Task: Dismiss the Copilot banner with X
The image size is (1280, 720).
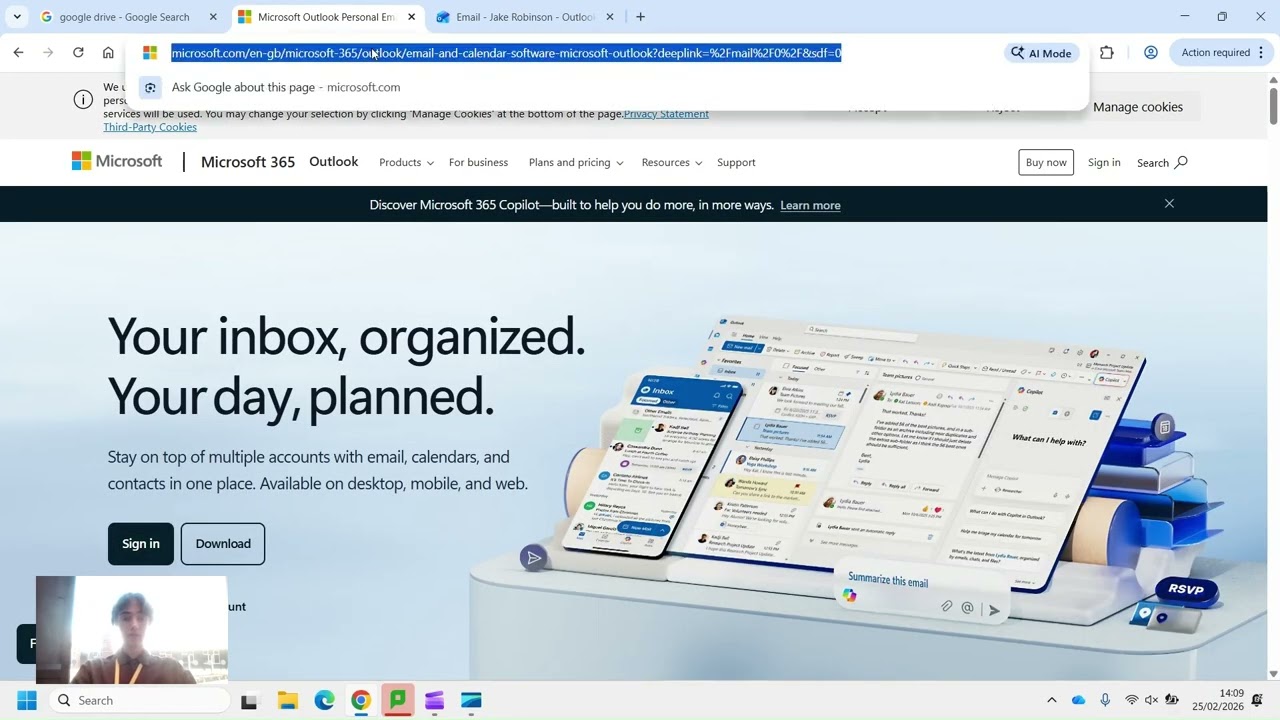Action: (1169, 204)
